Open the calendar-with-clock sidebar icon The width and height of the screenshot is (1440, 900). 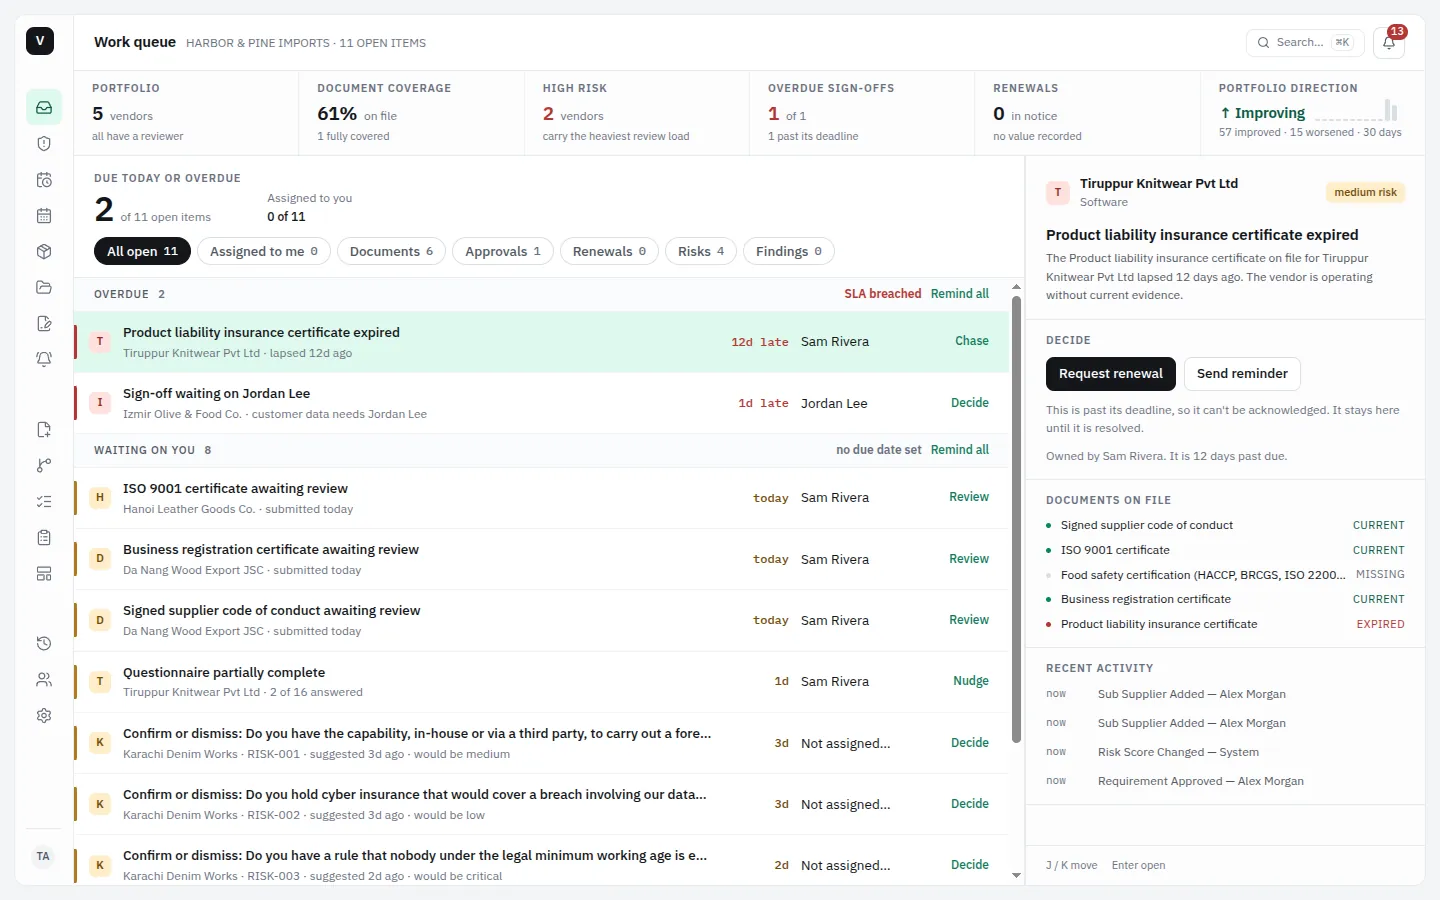pyautogui.click(x=44, y=180)
